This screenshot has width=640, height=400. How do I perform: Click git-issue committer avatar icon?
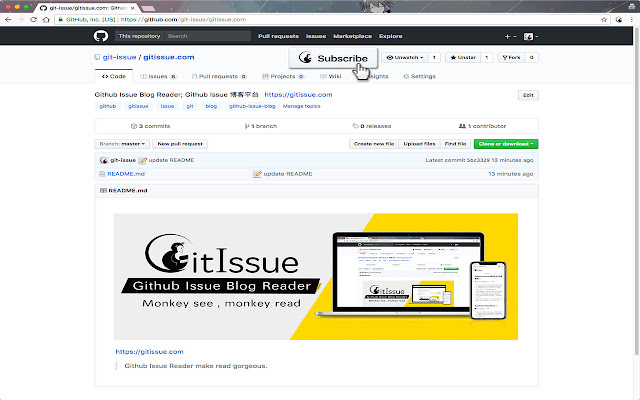(x=104, y=160)
